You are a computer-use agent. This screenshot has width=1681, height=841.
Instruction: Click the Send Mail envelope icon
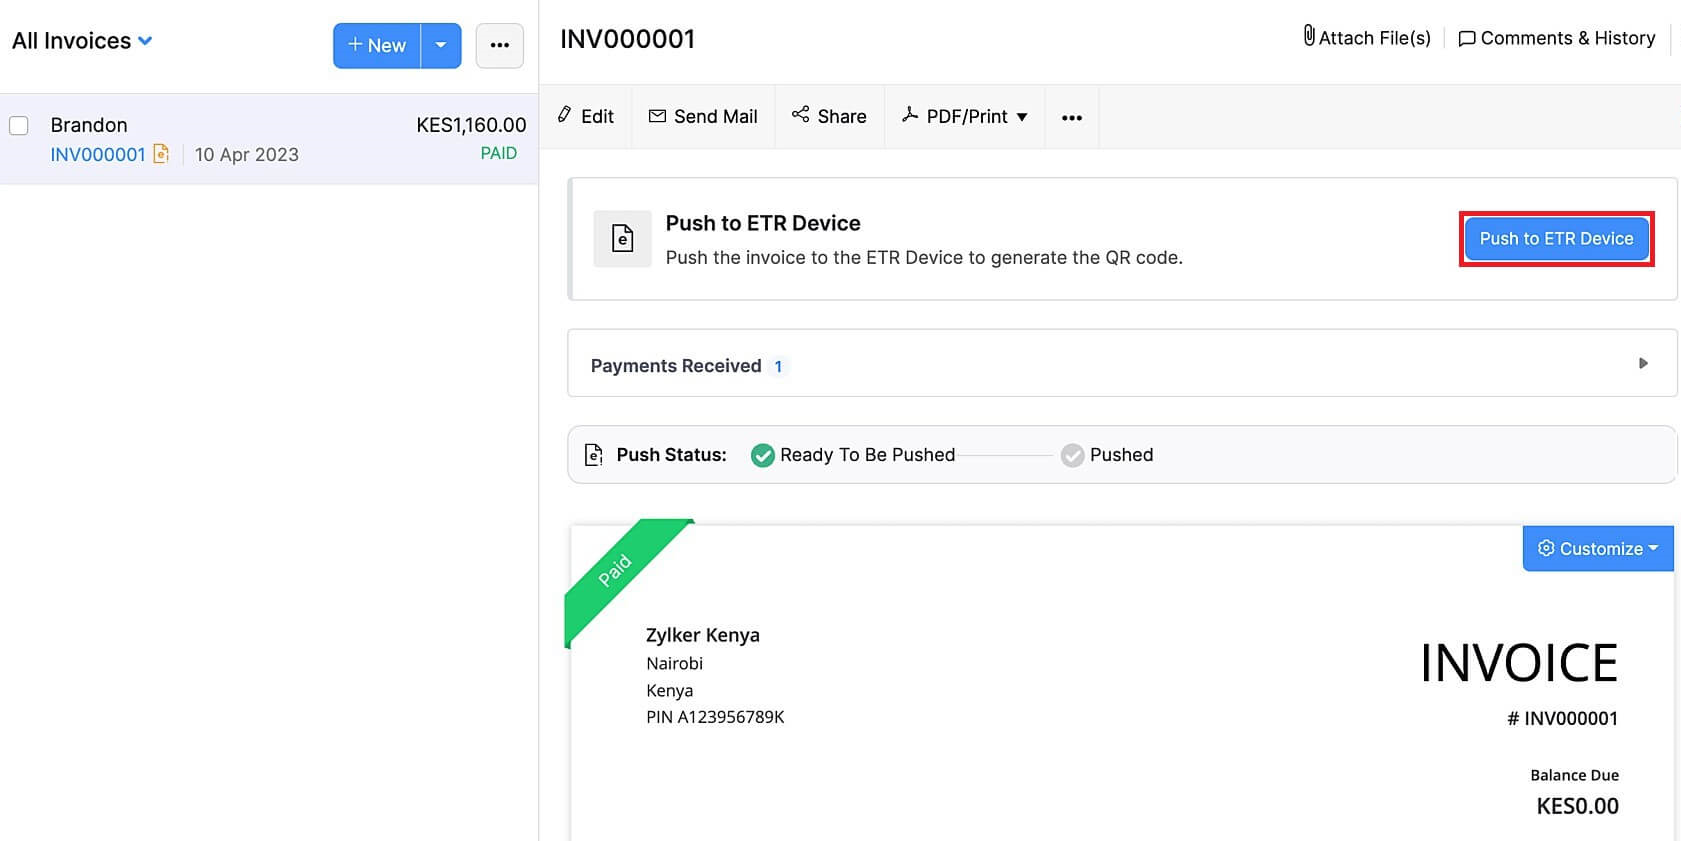pyautogui.click(x=657, y=116)
